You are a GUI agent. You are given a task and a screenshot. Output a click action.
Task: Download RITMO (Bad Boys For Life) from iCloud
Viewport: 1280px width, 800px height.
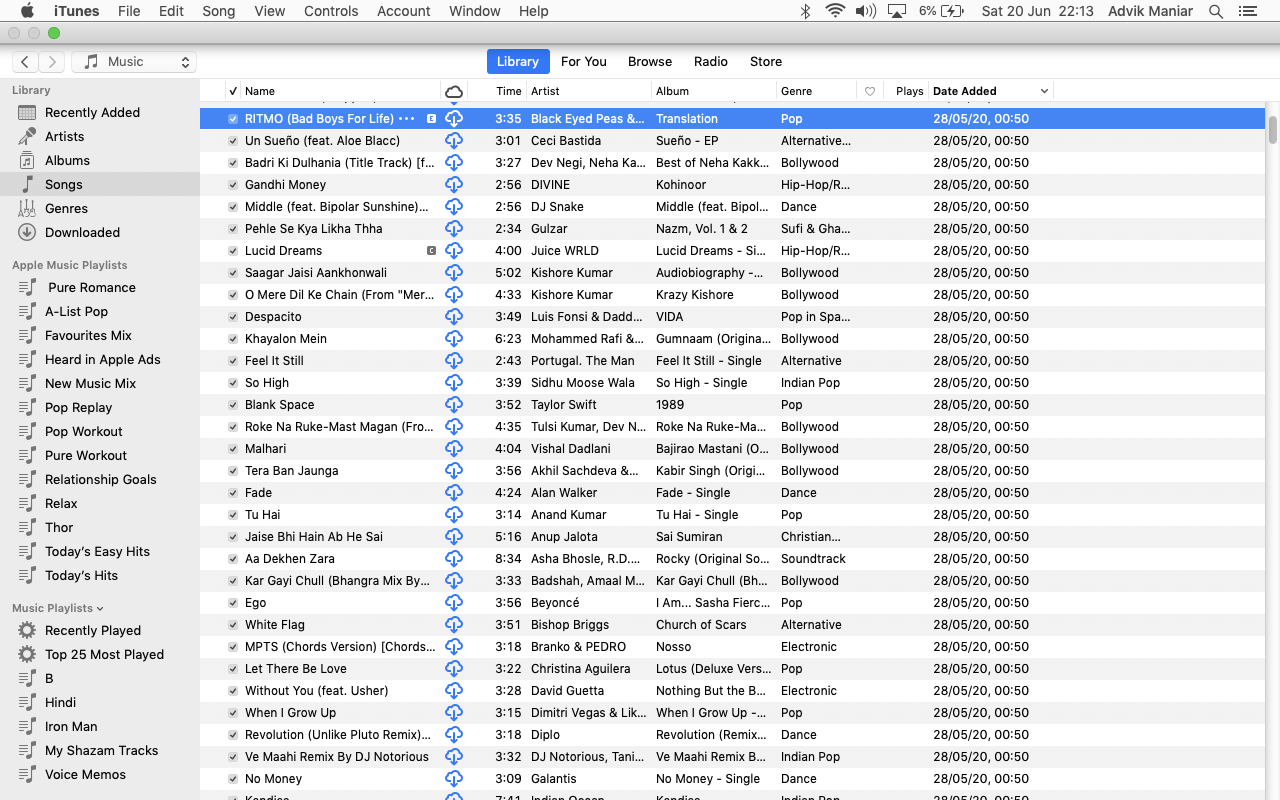[x=454, y=118]
